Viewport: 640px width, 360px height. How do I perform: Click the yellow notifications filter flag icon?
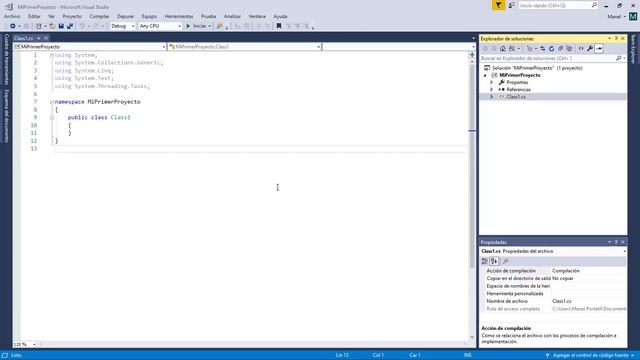pyautogui.click(x=498, y=5)
